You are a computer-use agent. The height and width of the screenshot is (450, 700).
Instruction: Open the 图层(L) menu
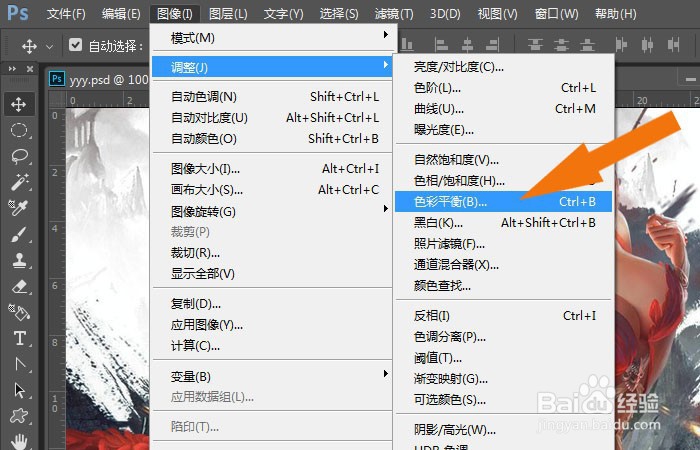click(228, 14)
